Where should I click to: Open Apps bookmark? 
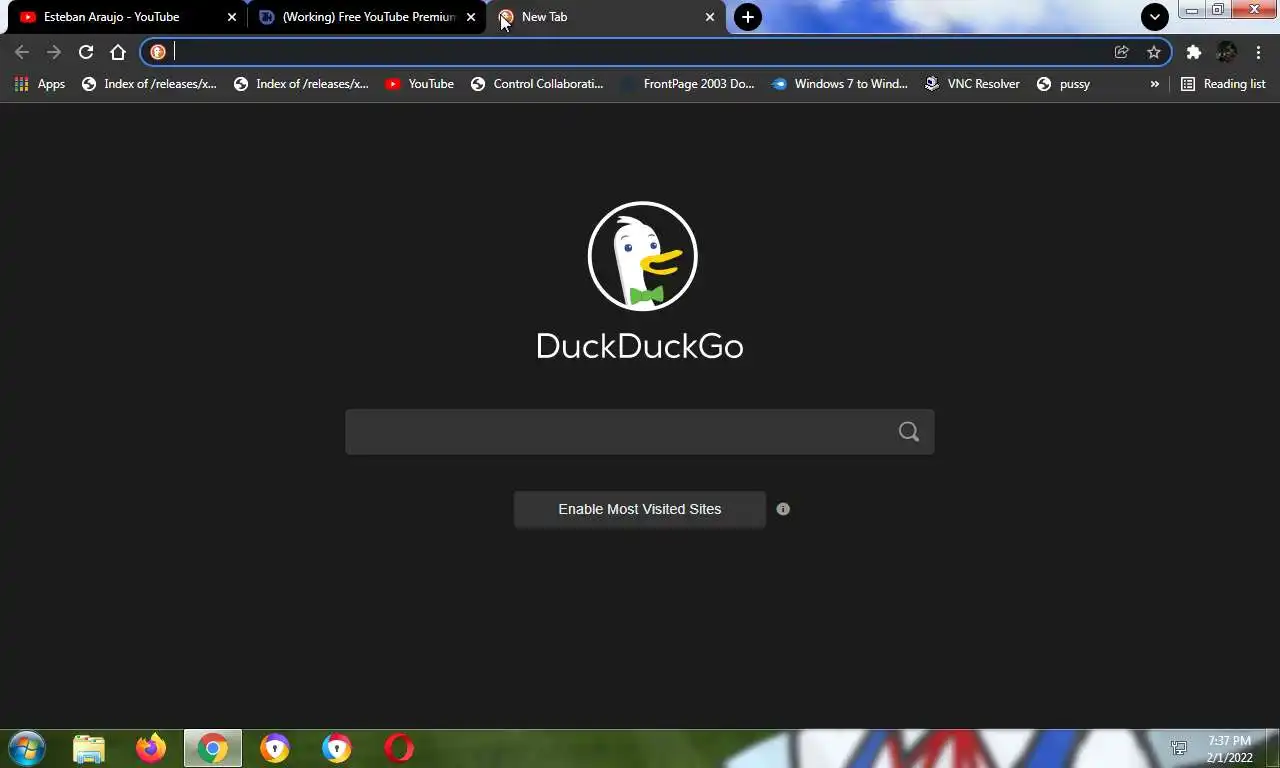point(40,84)
